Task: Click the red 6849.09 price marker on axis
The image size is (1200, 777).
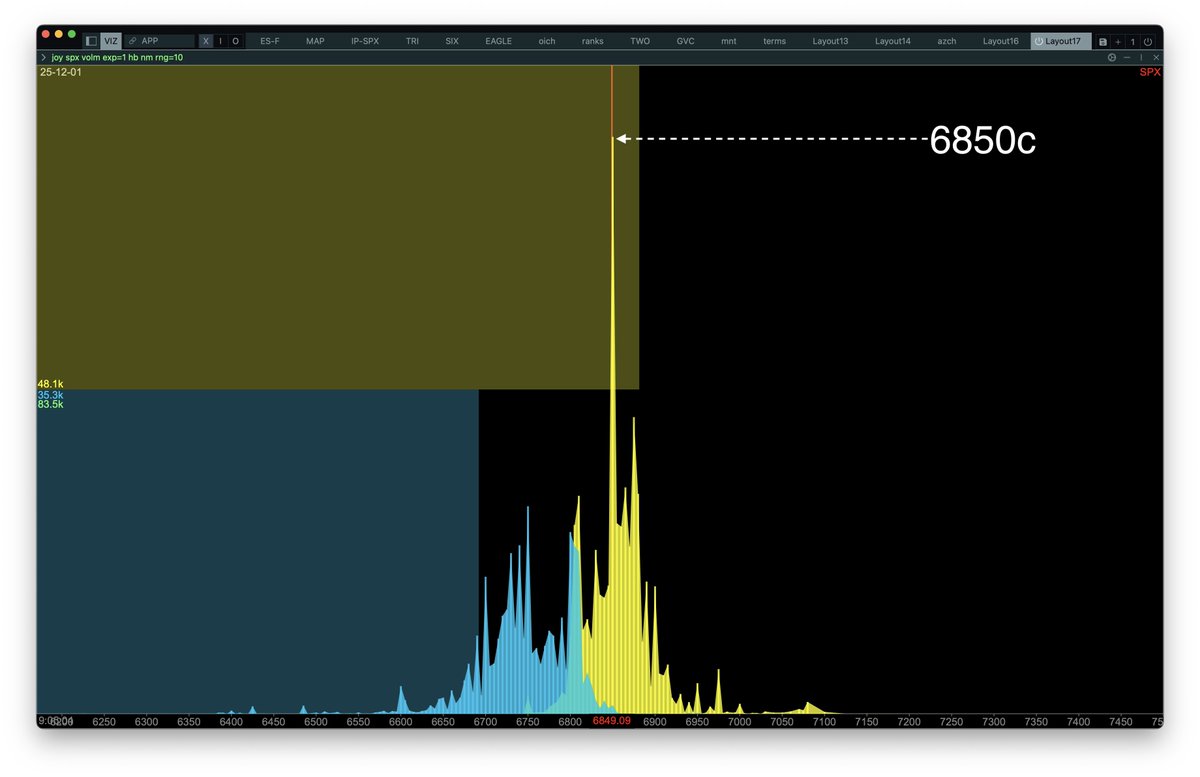Action: [x=611, y=721]
